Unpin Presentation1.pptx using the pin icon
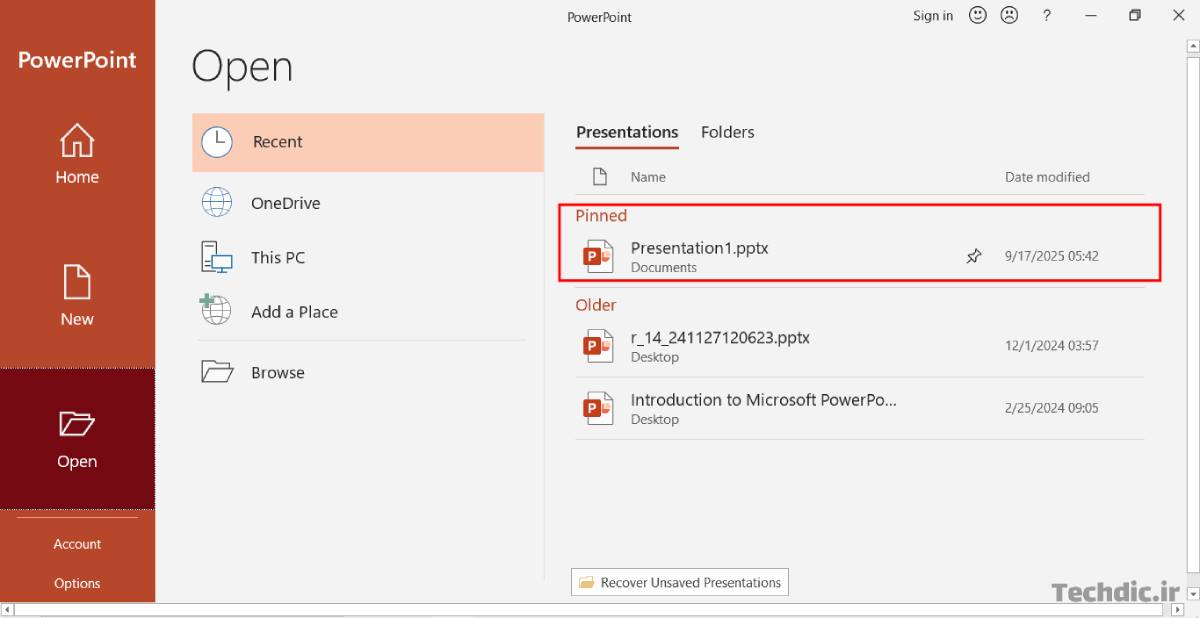Viewport: 1200px width, 618px height. pyautogui.click(x=974, y=256)
